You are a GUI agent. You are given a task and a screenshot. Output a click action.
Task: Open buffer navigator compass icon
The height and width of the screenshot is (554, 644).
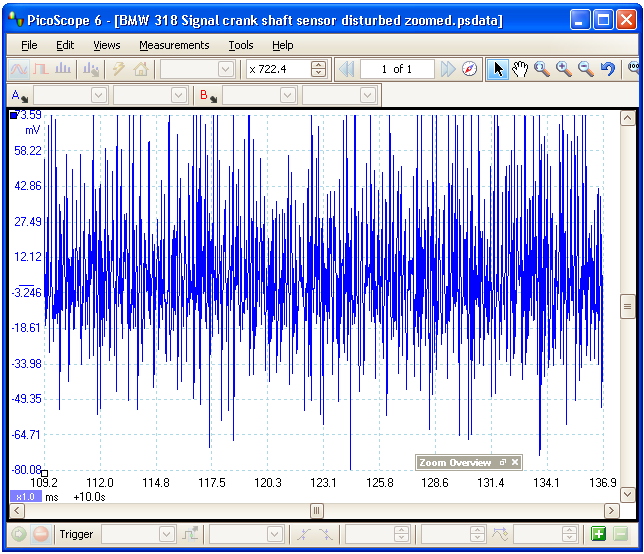(470, 69)
